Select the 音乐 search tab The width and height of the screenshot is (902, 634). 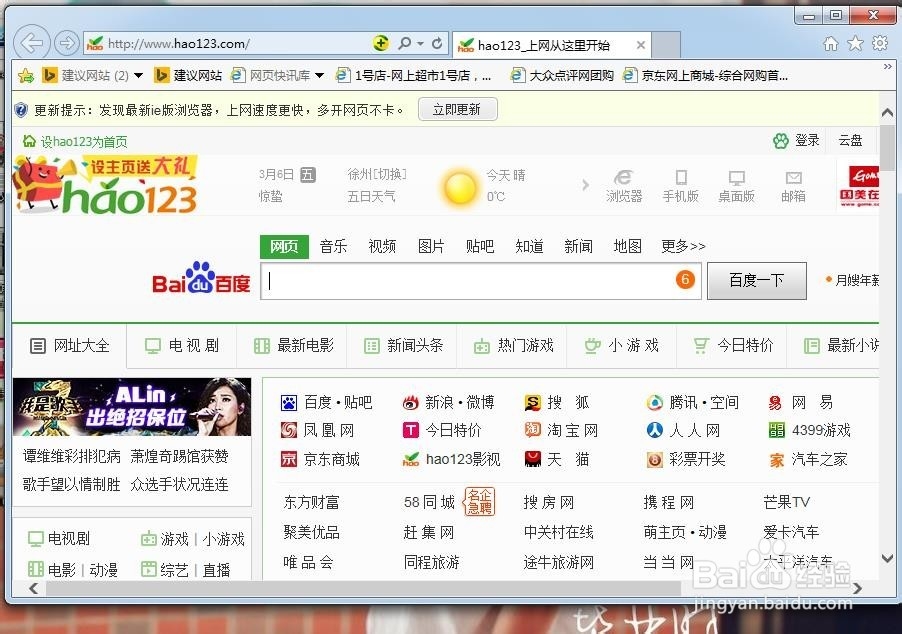[334, 246]
